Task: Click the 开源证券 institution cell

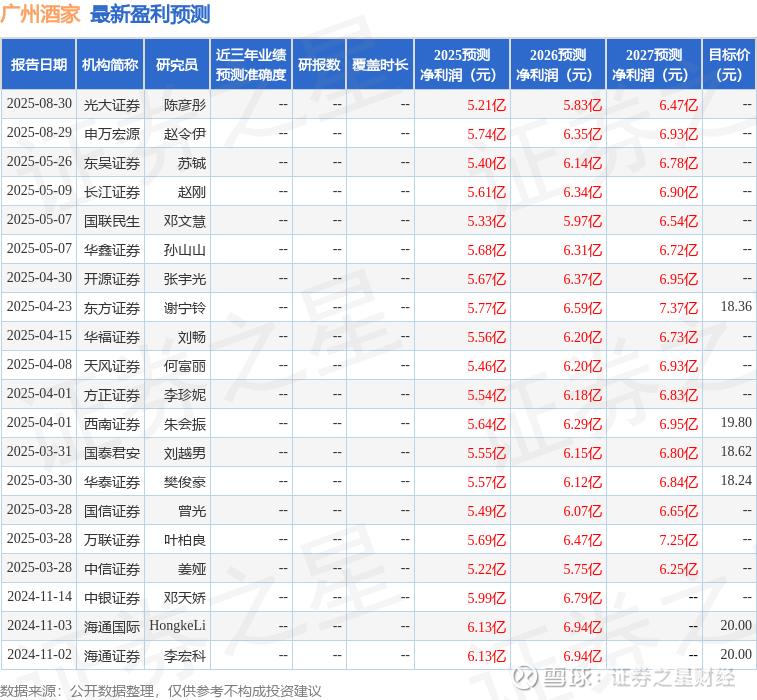Action: 112,279
